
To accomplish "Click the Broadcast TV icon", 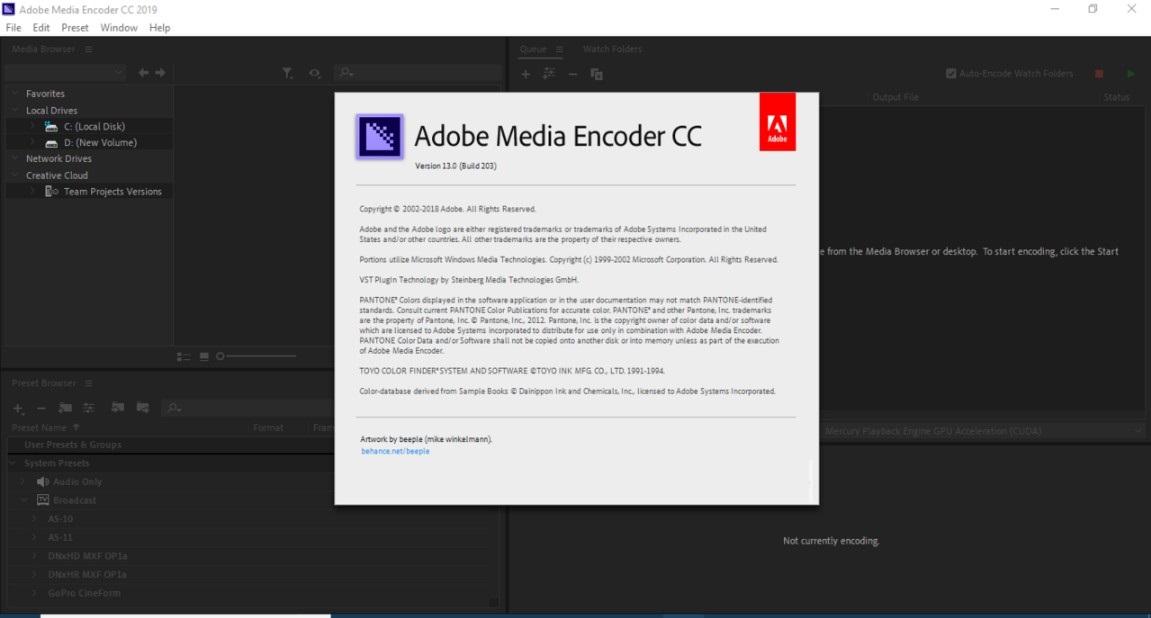I will 43,501.
